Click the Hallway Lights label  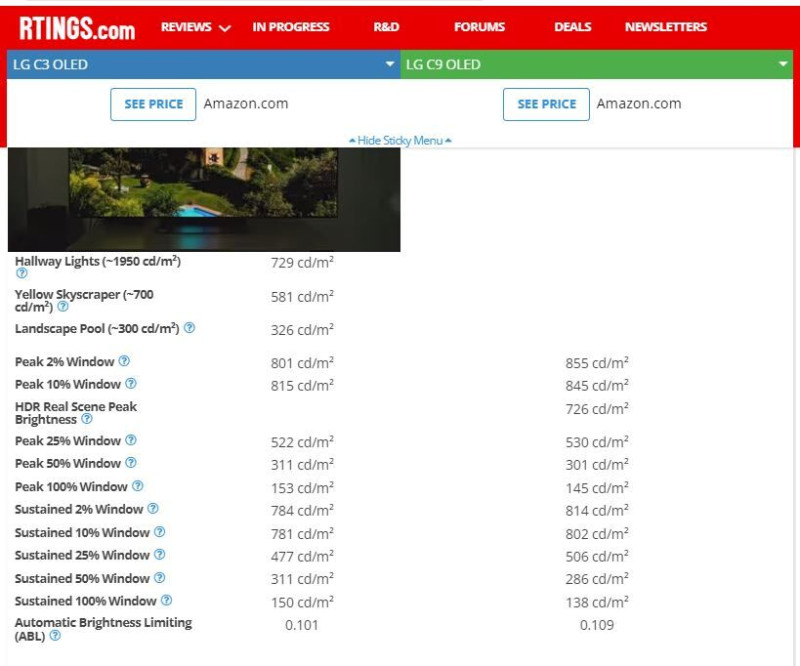[97, 261]
